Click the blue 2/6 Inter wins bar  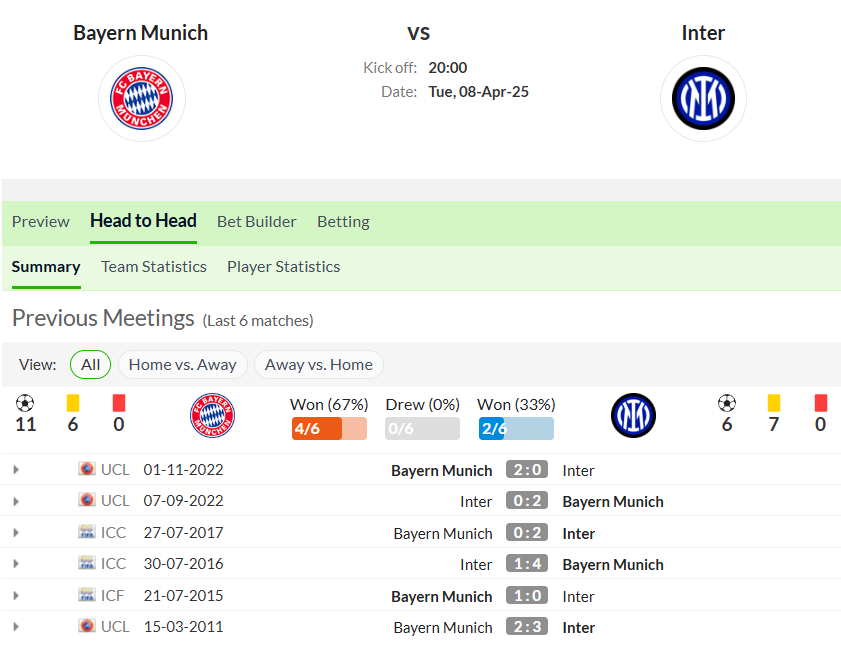pyautogui.click(x=516, y=428)
